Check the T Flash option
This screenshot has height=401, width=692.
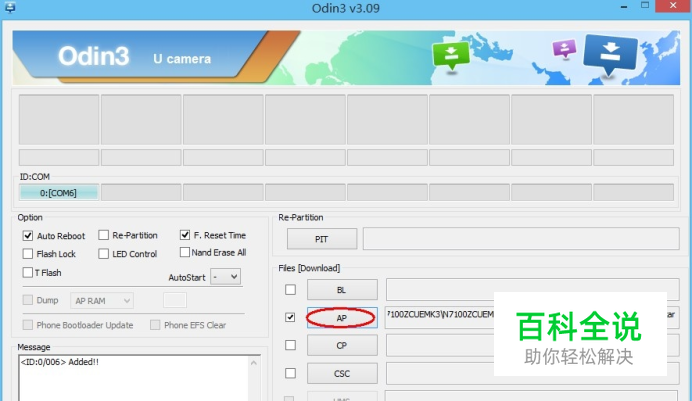[28, 273]
